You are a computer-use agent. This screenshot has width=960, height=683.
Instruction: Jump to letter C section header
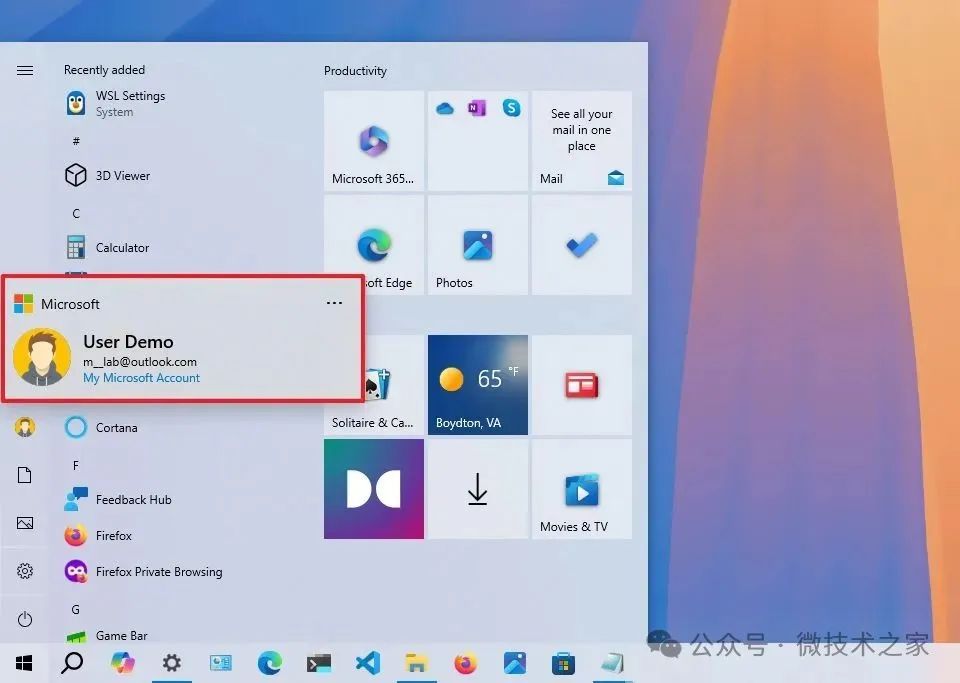tap(76, 214)
